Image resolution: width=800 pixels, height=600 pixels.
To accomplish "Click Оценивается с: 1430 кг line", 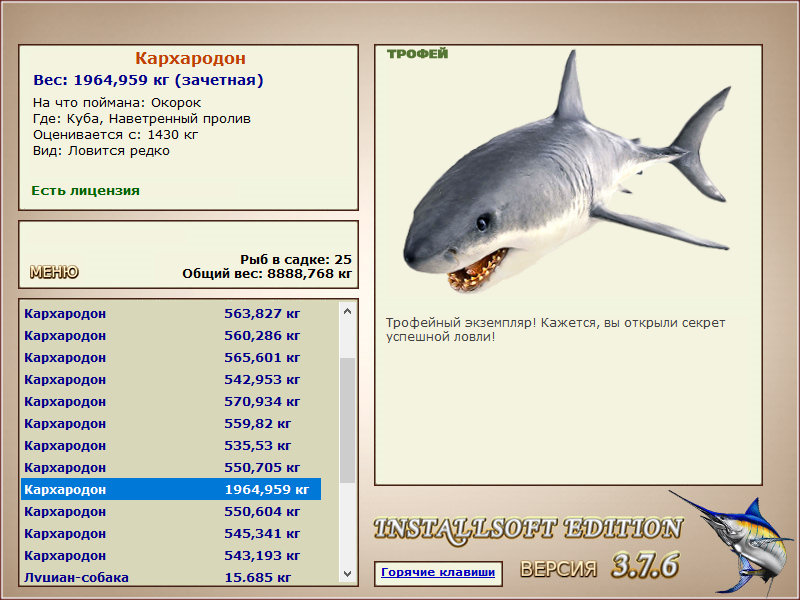I will tap(115, 135).
